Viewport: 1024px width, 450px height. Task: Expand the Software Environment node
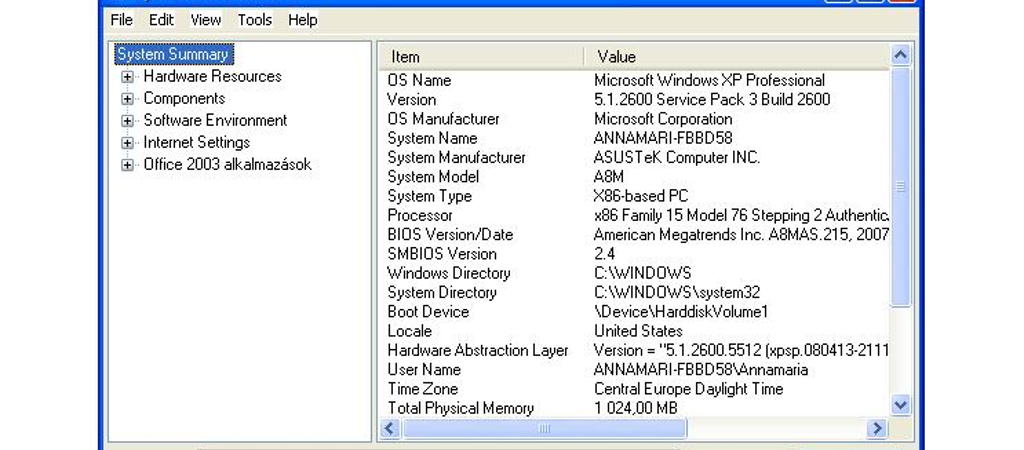[127, 121]
